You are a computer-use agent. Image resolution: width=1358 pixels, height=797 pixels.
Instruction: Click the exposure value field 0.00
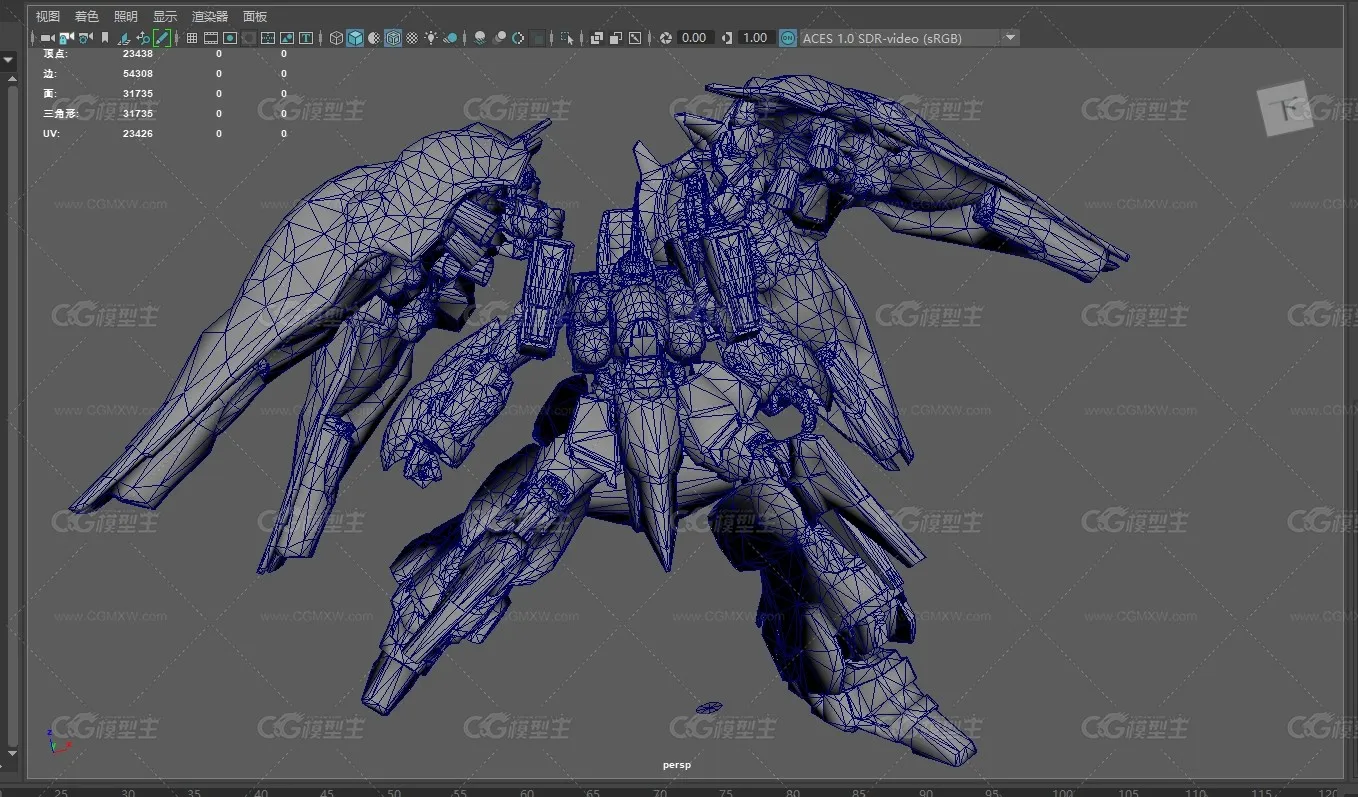pos(694,38)
